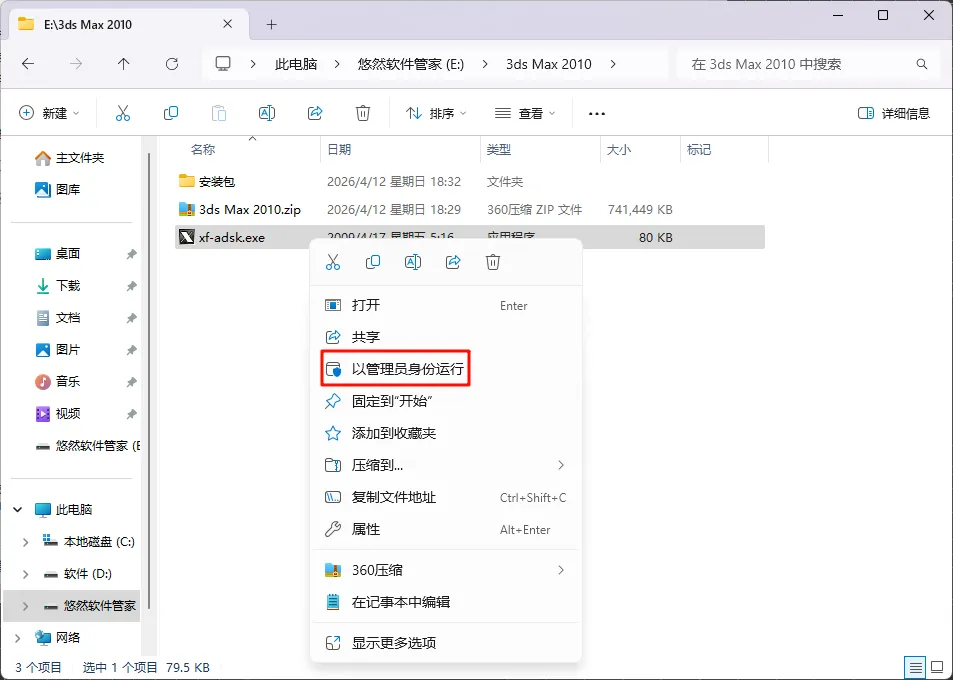Choose 属性 from the context menu
953x680 pixels.
(x=446, y=529)
